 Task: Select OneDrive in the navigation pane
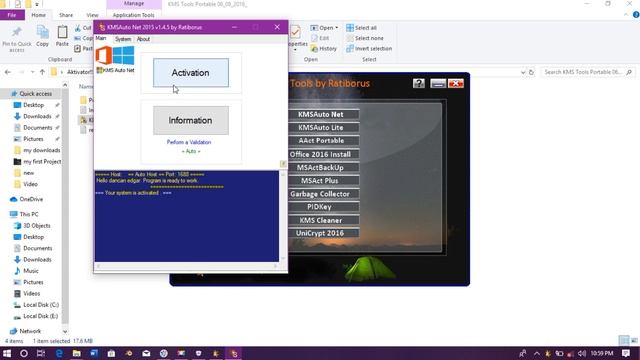point(27,199)
